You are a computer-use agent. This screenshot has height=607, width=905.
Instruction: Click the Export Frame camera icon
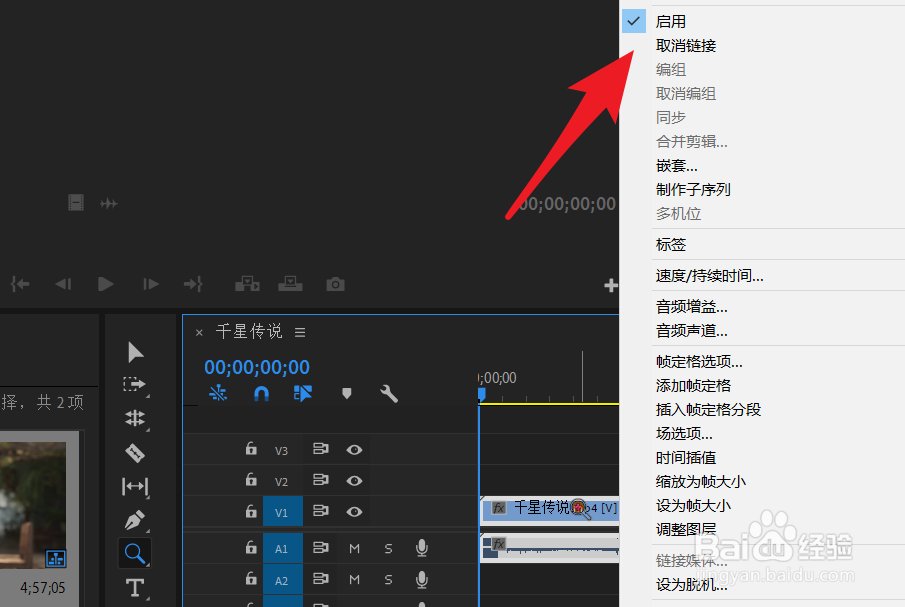click(335, 284)
